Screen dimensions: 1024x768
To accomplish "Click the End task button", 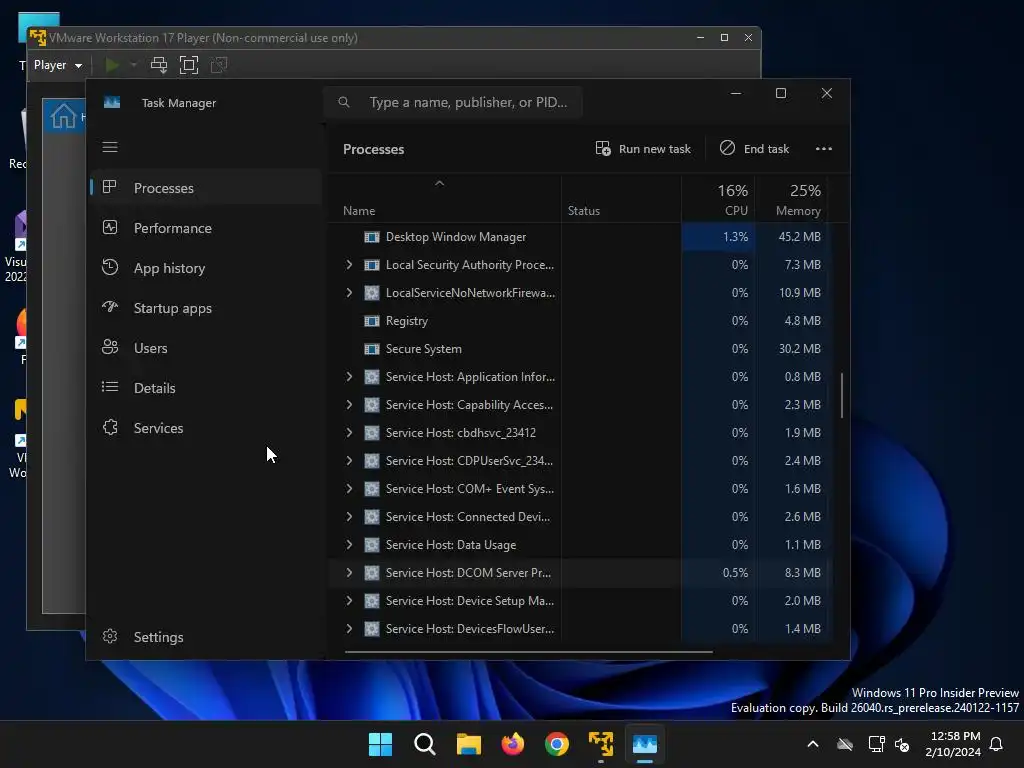I will (x=754, y=149).
